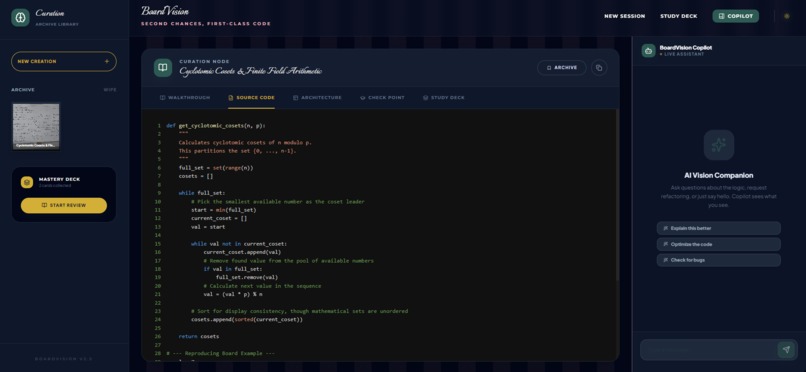Toggle the theme with the sun icon
Image resolution: width=806 pixels, height=372 pixels.
[x=786, y=16]
